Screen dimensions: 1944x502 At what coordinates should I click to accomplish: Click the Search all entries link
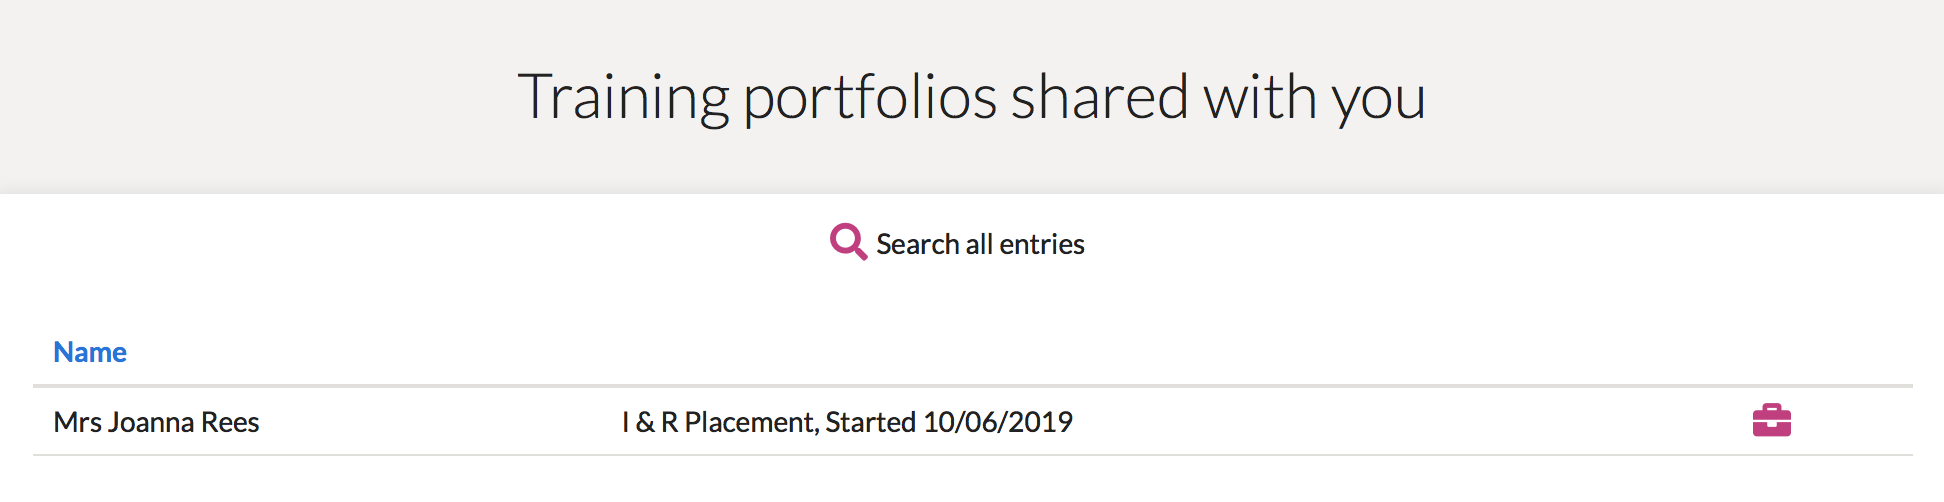(979, 244)
